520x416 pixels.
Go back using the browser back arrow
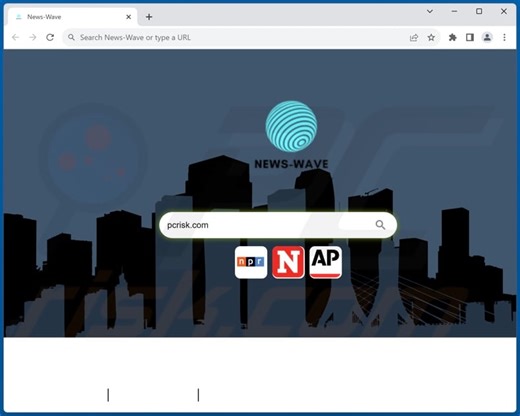point(15,37)
